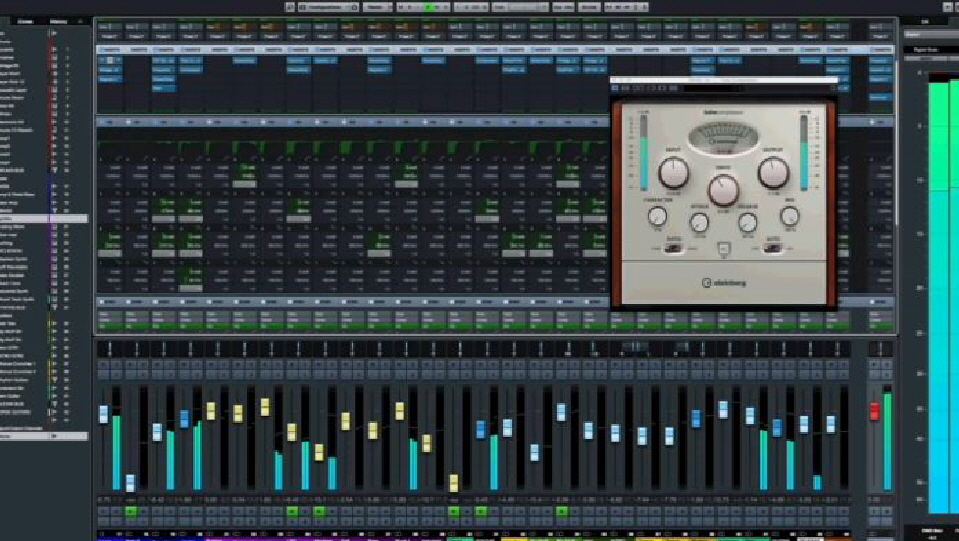Click the Input knob on the compressor plugin
The width and height of the screenshot is (959, 541).
[674, 173]
